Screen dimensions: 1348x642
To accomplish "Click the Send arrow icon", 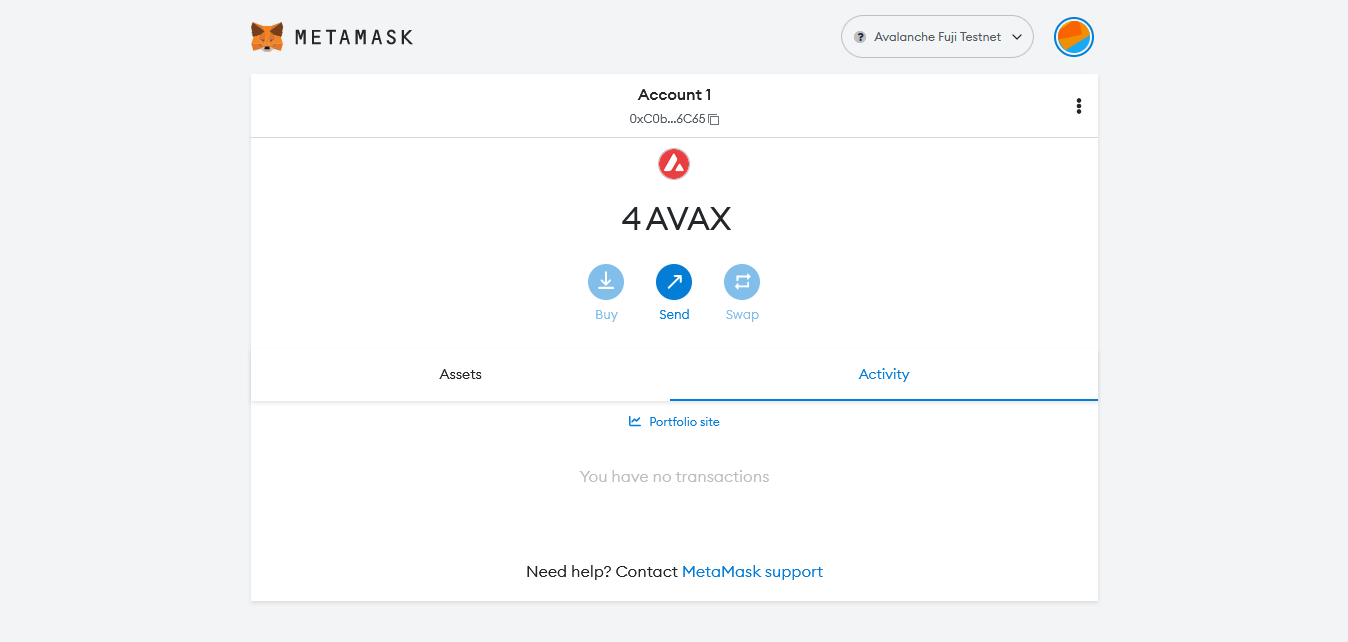I will pos(674,283).
